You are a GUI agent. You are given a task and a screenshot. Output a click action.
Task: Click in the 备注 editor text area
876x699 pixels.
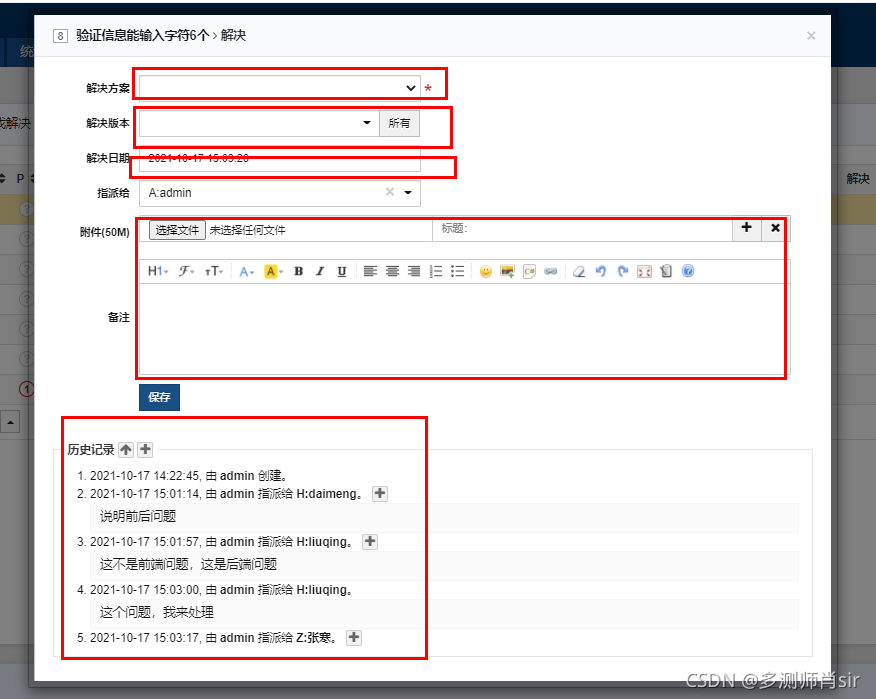click(464, 329)
